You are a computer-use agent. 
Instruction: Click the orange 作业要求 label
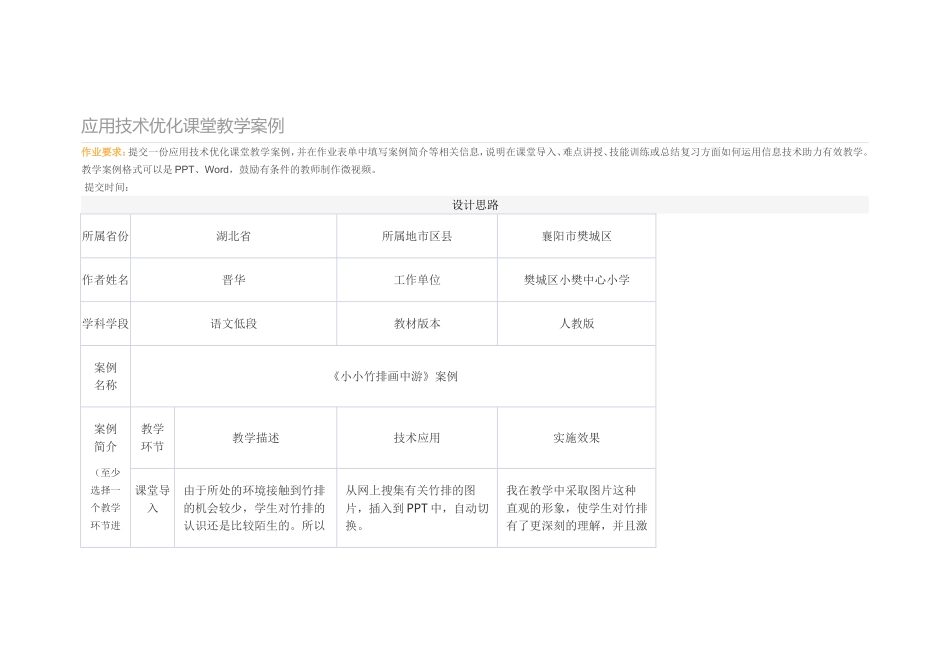tap(104, 152)
